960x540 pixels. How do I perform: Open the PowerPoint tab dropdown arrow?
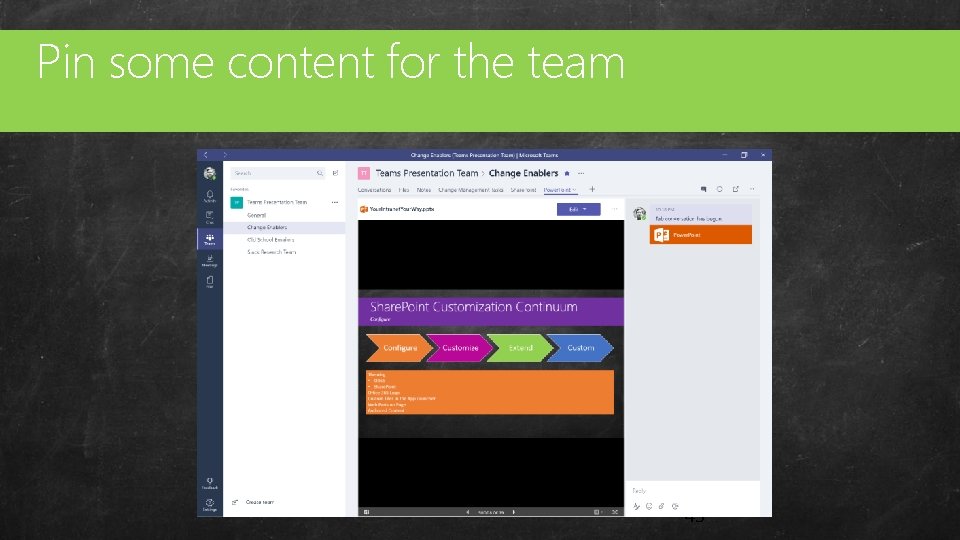[x=574, y=190]
